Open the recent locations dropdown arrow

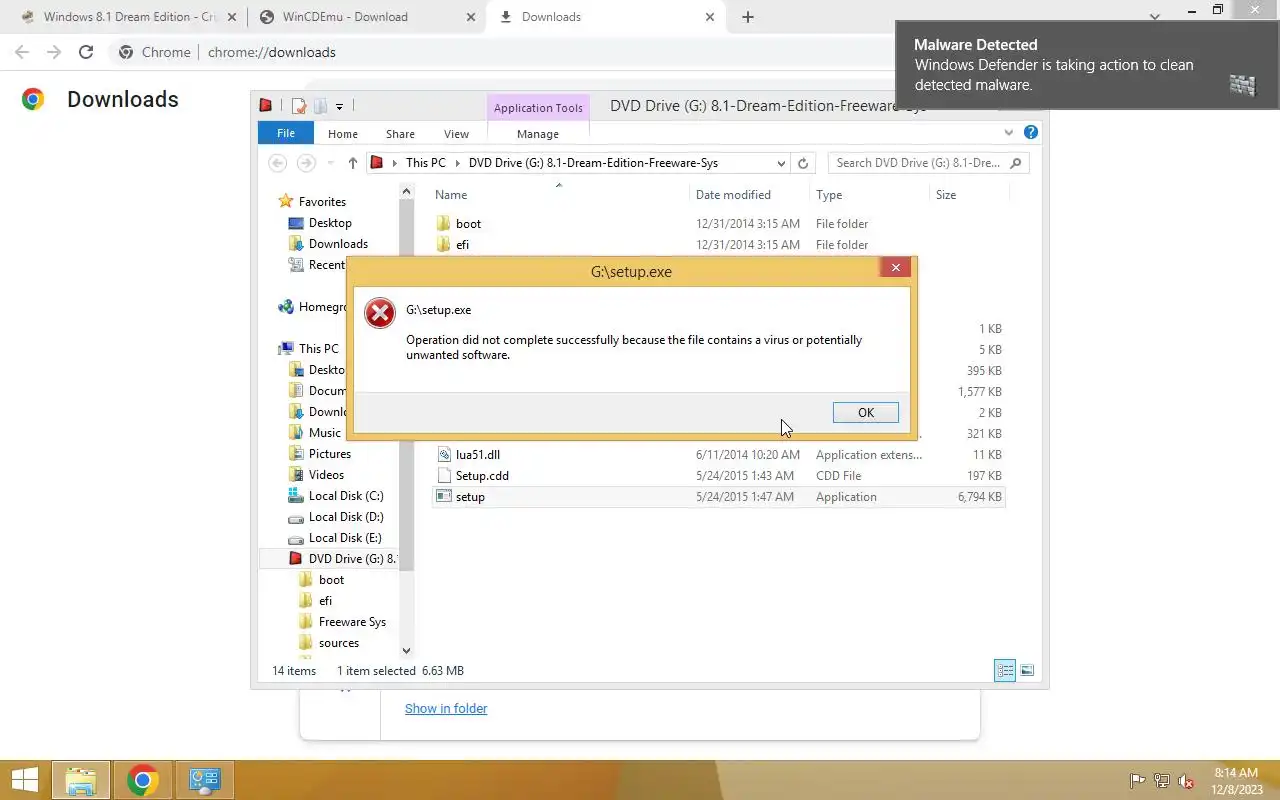point(331,163)
